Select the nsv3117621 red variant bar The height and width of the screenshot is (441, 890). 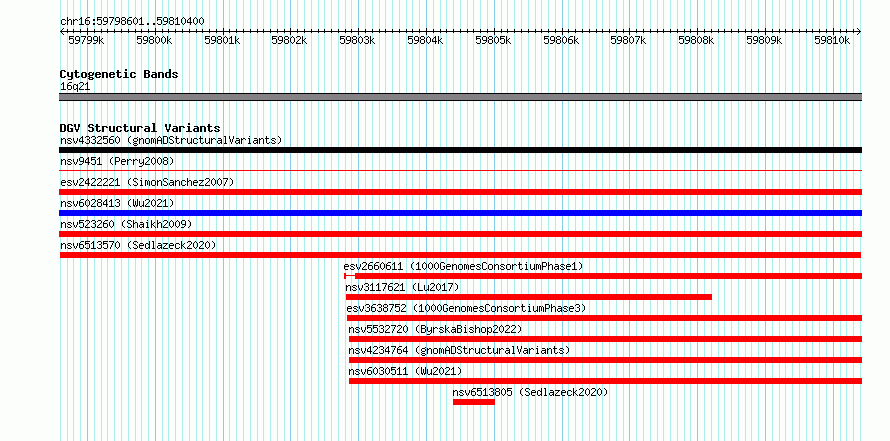coord(528,297)
